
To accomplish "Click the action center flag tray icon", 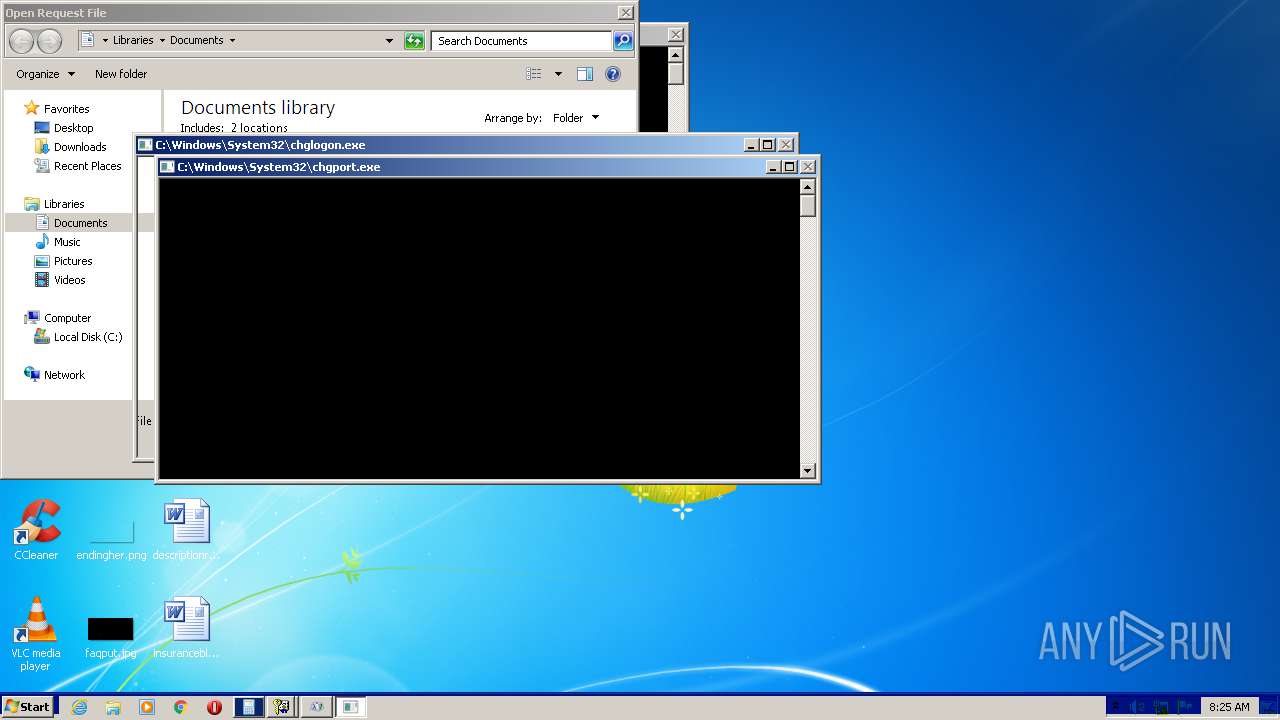I will [x=1184, y=707].
